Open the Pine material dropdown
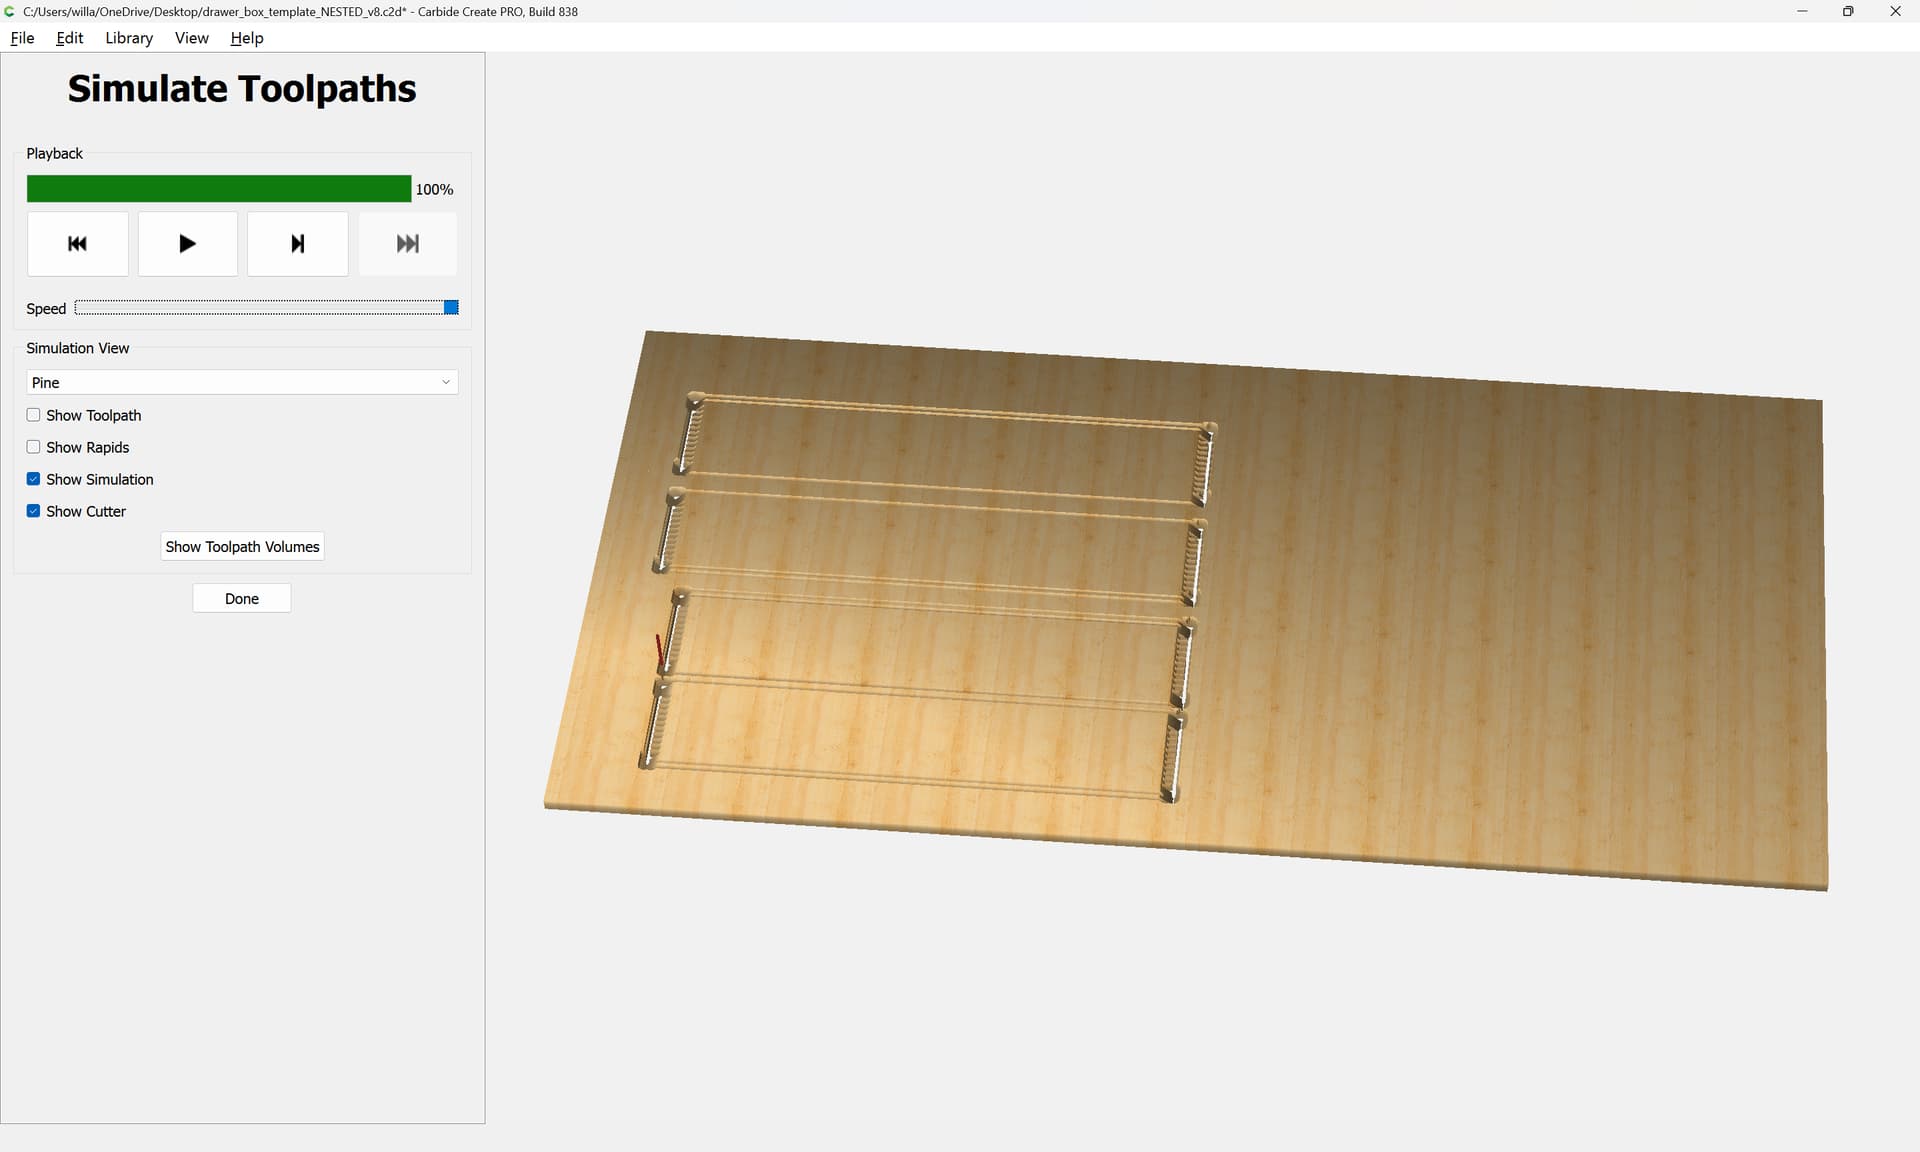 click(x=241, y=382)
